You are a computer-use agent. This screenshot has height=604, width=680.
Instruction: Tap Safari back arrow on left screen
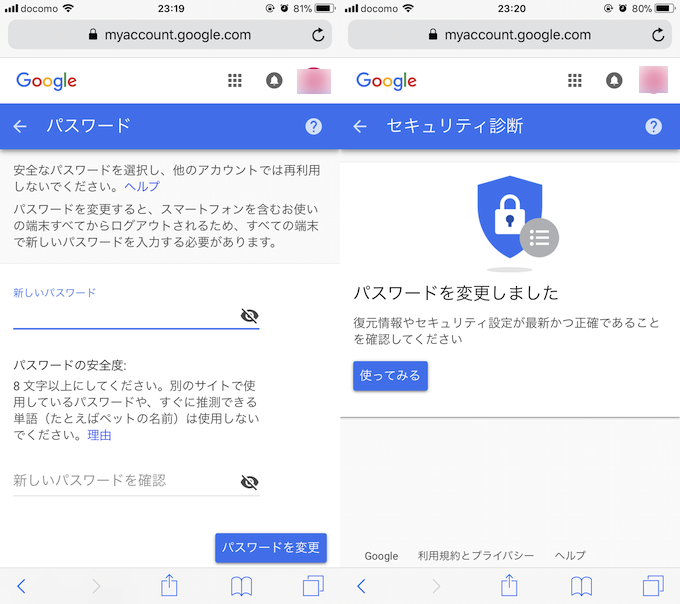[21, 586]
